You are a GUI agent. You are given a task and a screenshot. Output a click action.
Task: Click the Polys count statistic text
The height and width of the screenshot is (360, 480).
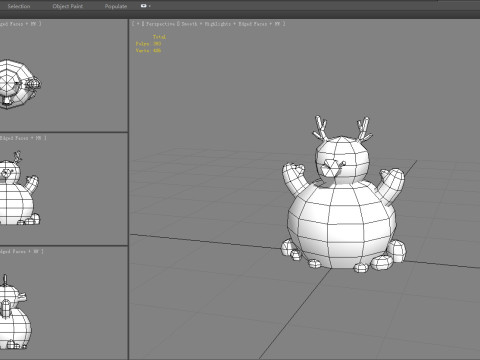(148, 44)
